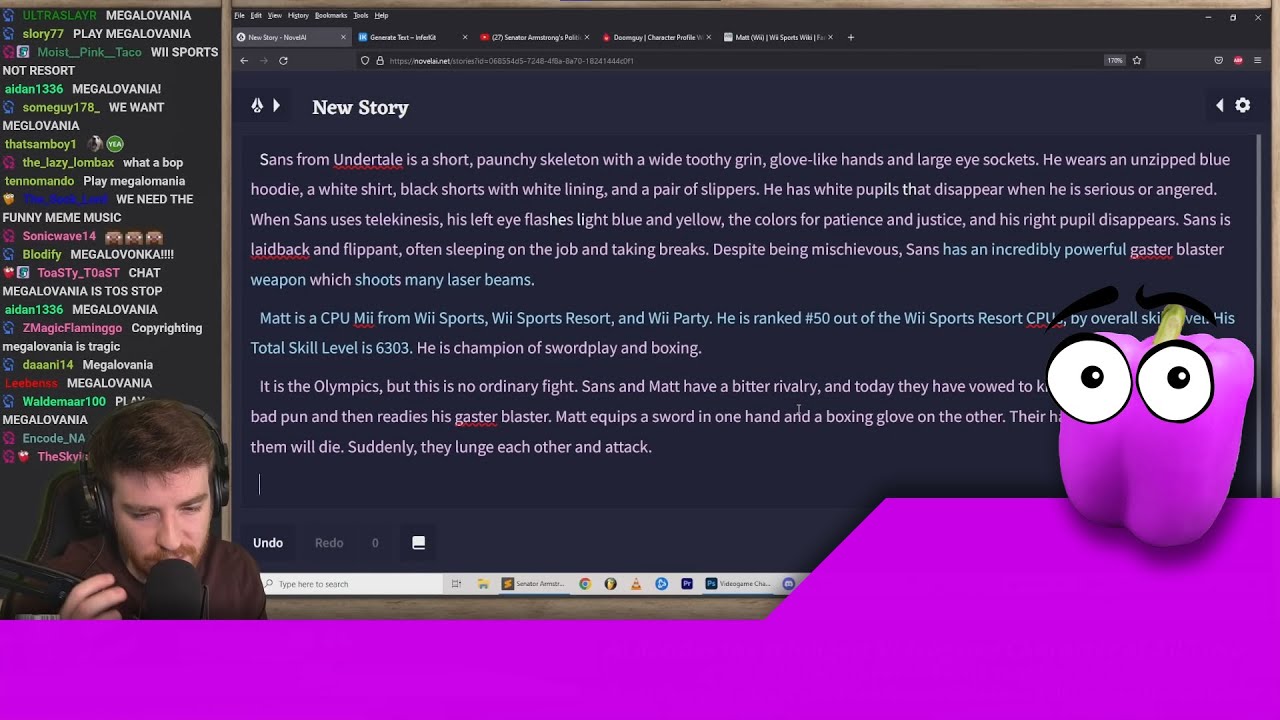Click the tracking protection shield icon
The image size is (1280, 720).
[x=365, y=60]
